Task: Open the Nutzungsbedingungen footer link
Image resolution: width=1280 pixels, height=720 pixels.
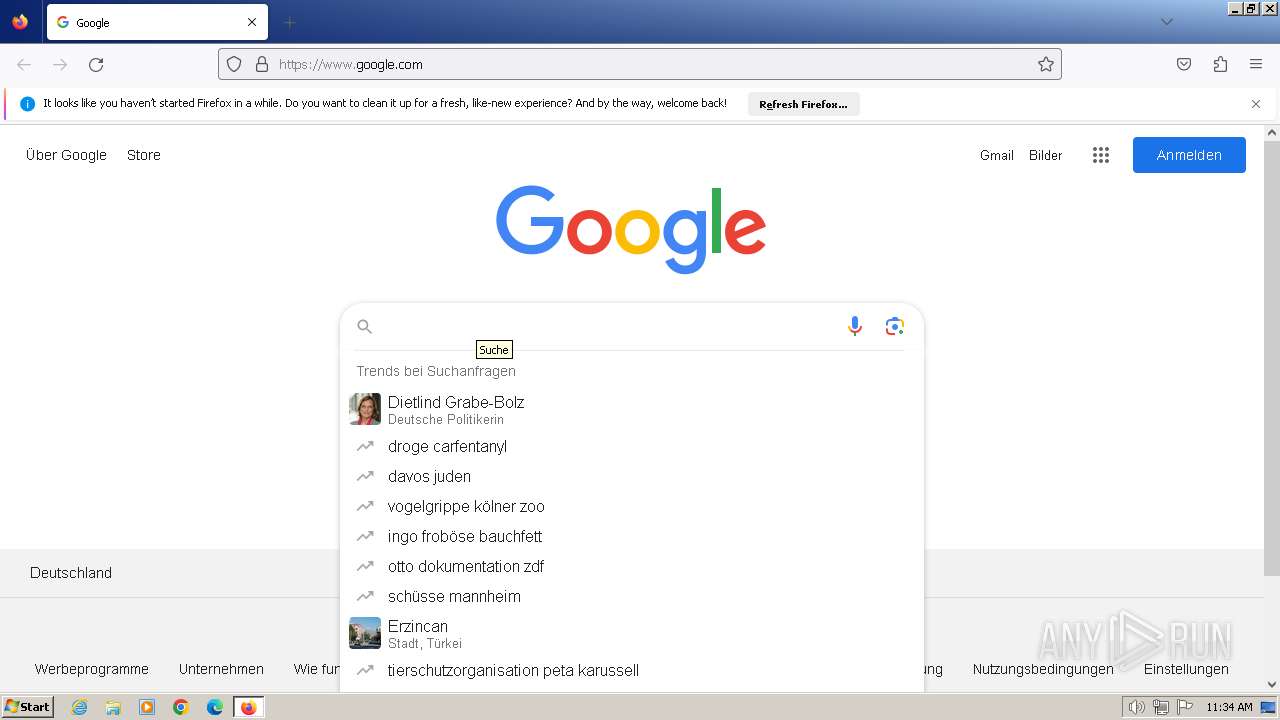Action: pos(1043,669)
